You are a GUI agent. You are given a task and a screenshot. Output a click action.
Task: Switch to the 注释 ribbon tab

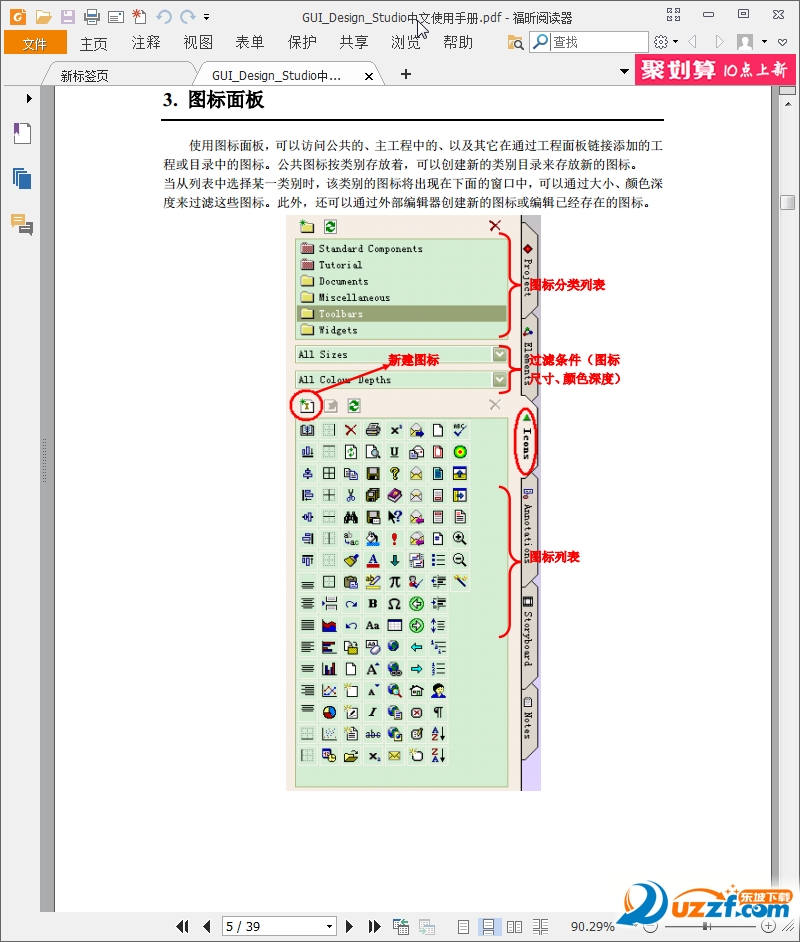[146, 43]
